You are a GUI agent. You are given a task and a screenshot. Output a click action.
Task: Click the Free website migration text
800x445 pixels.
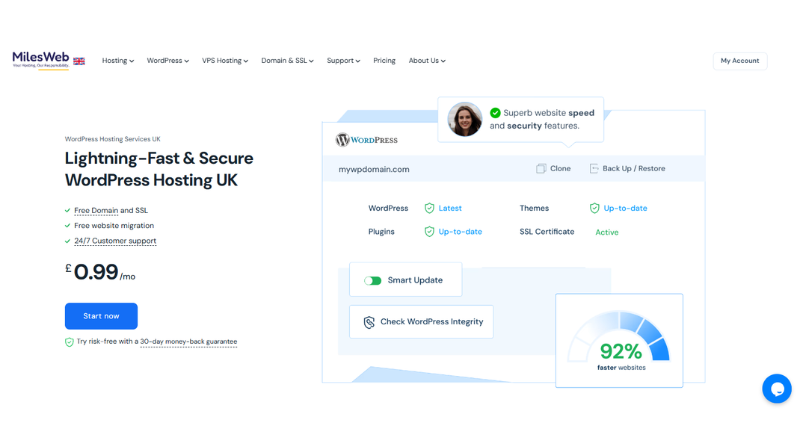(114, 226)
